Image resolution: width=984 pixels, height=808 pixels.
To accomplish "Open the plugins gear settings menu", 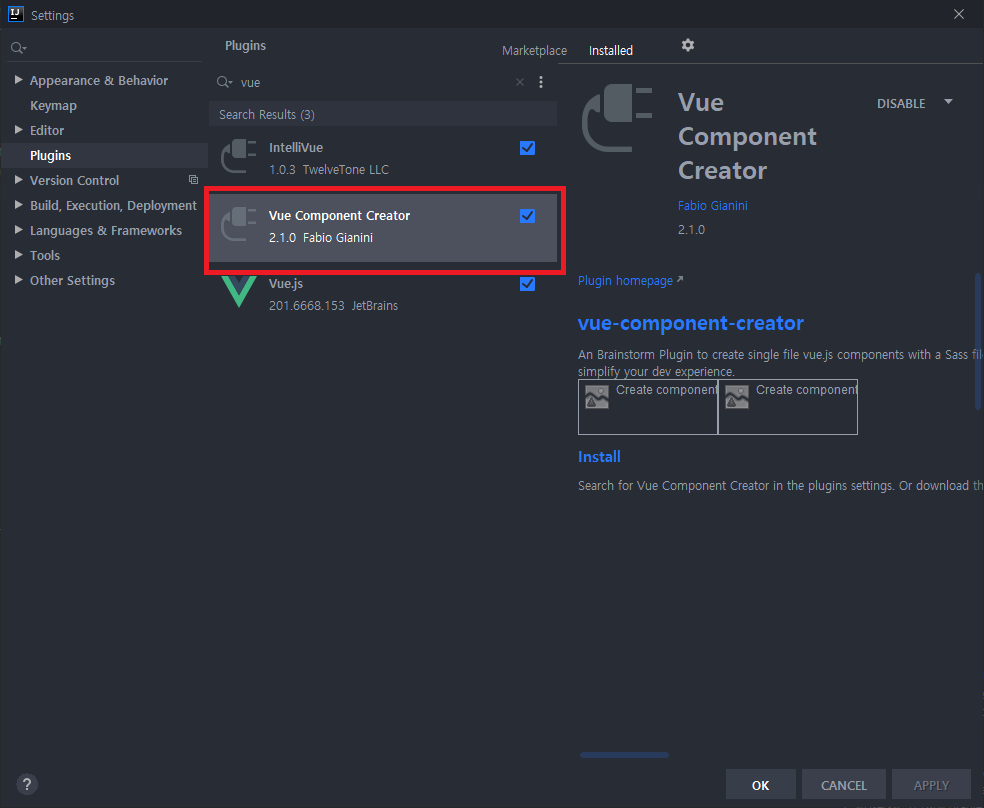I will pyautogui.click(x=688, y=45).
